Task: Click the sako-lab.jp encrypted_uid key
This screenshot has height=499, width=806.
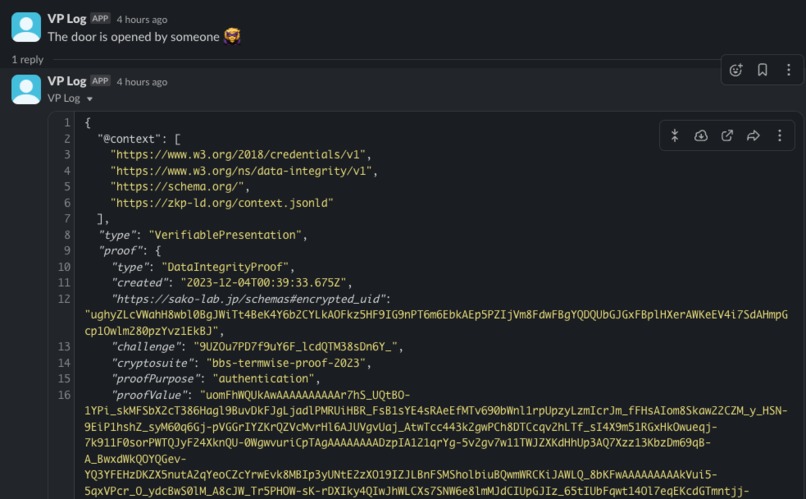Action: tap(250, 299)
